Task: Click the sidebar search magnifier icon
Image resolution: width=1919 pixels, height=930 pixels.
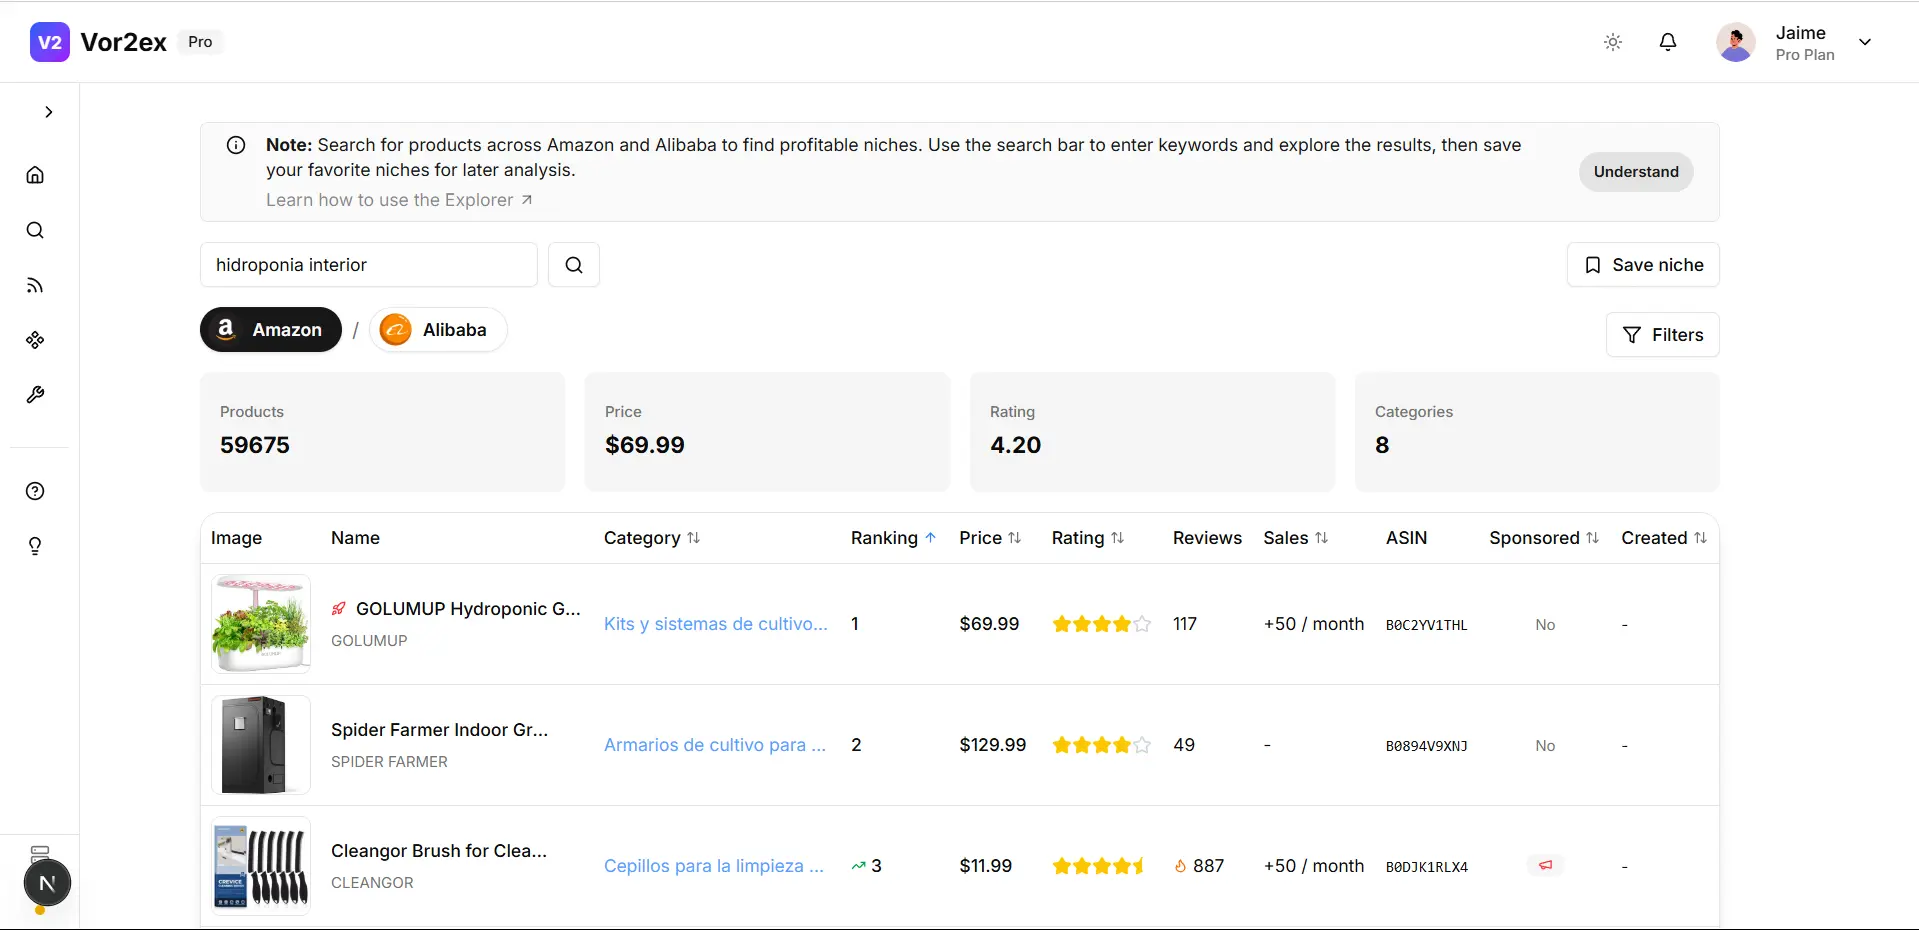Action: tap(35, 230)
